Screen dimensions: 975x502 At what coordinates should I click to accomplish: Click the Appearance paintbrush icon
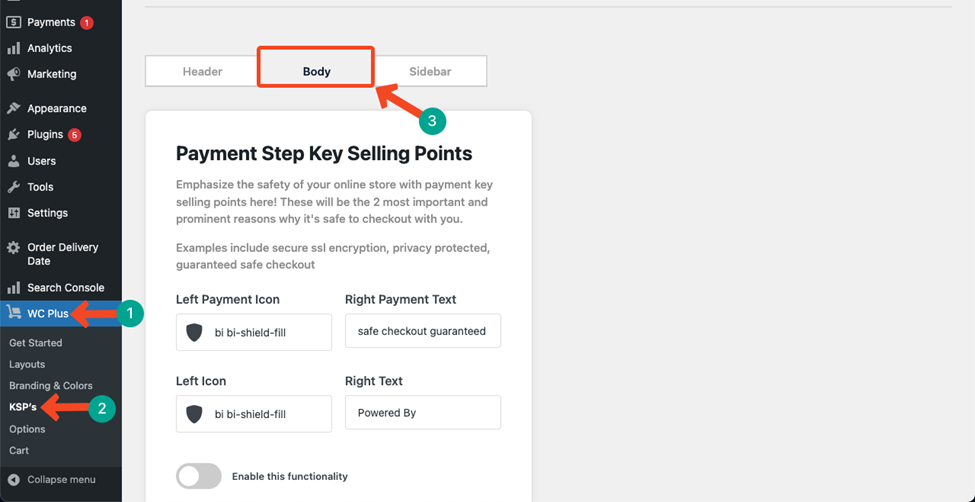click(x=14, y=108)
